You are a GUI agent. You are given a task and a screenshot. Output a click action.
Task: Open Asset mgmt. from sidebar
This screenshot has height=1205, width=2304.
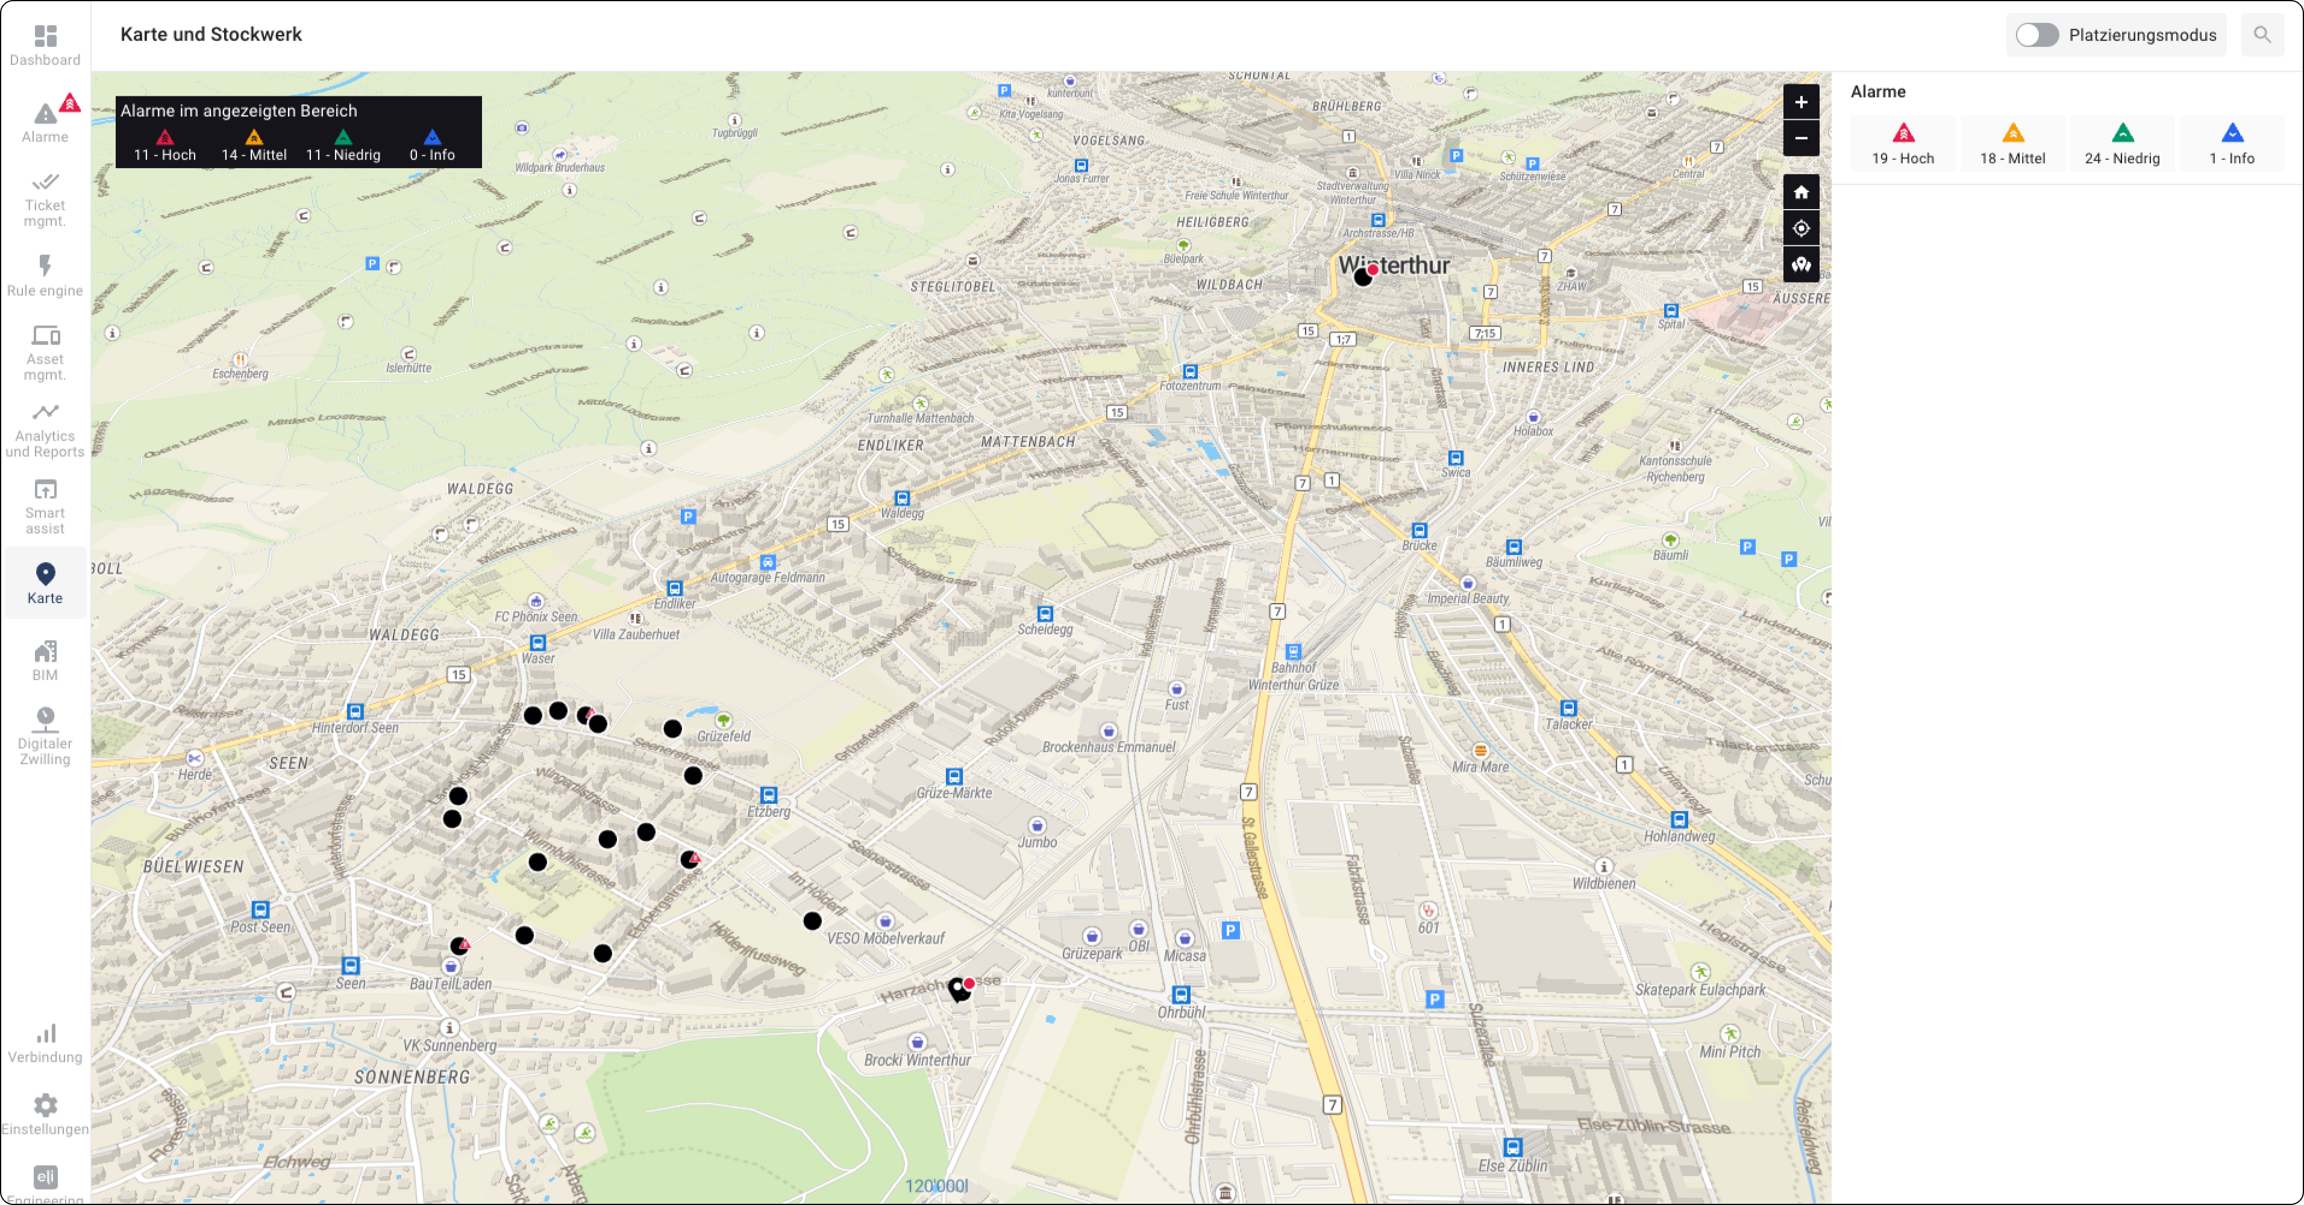click(45, 352)
